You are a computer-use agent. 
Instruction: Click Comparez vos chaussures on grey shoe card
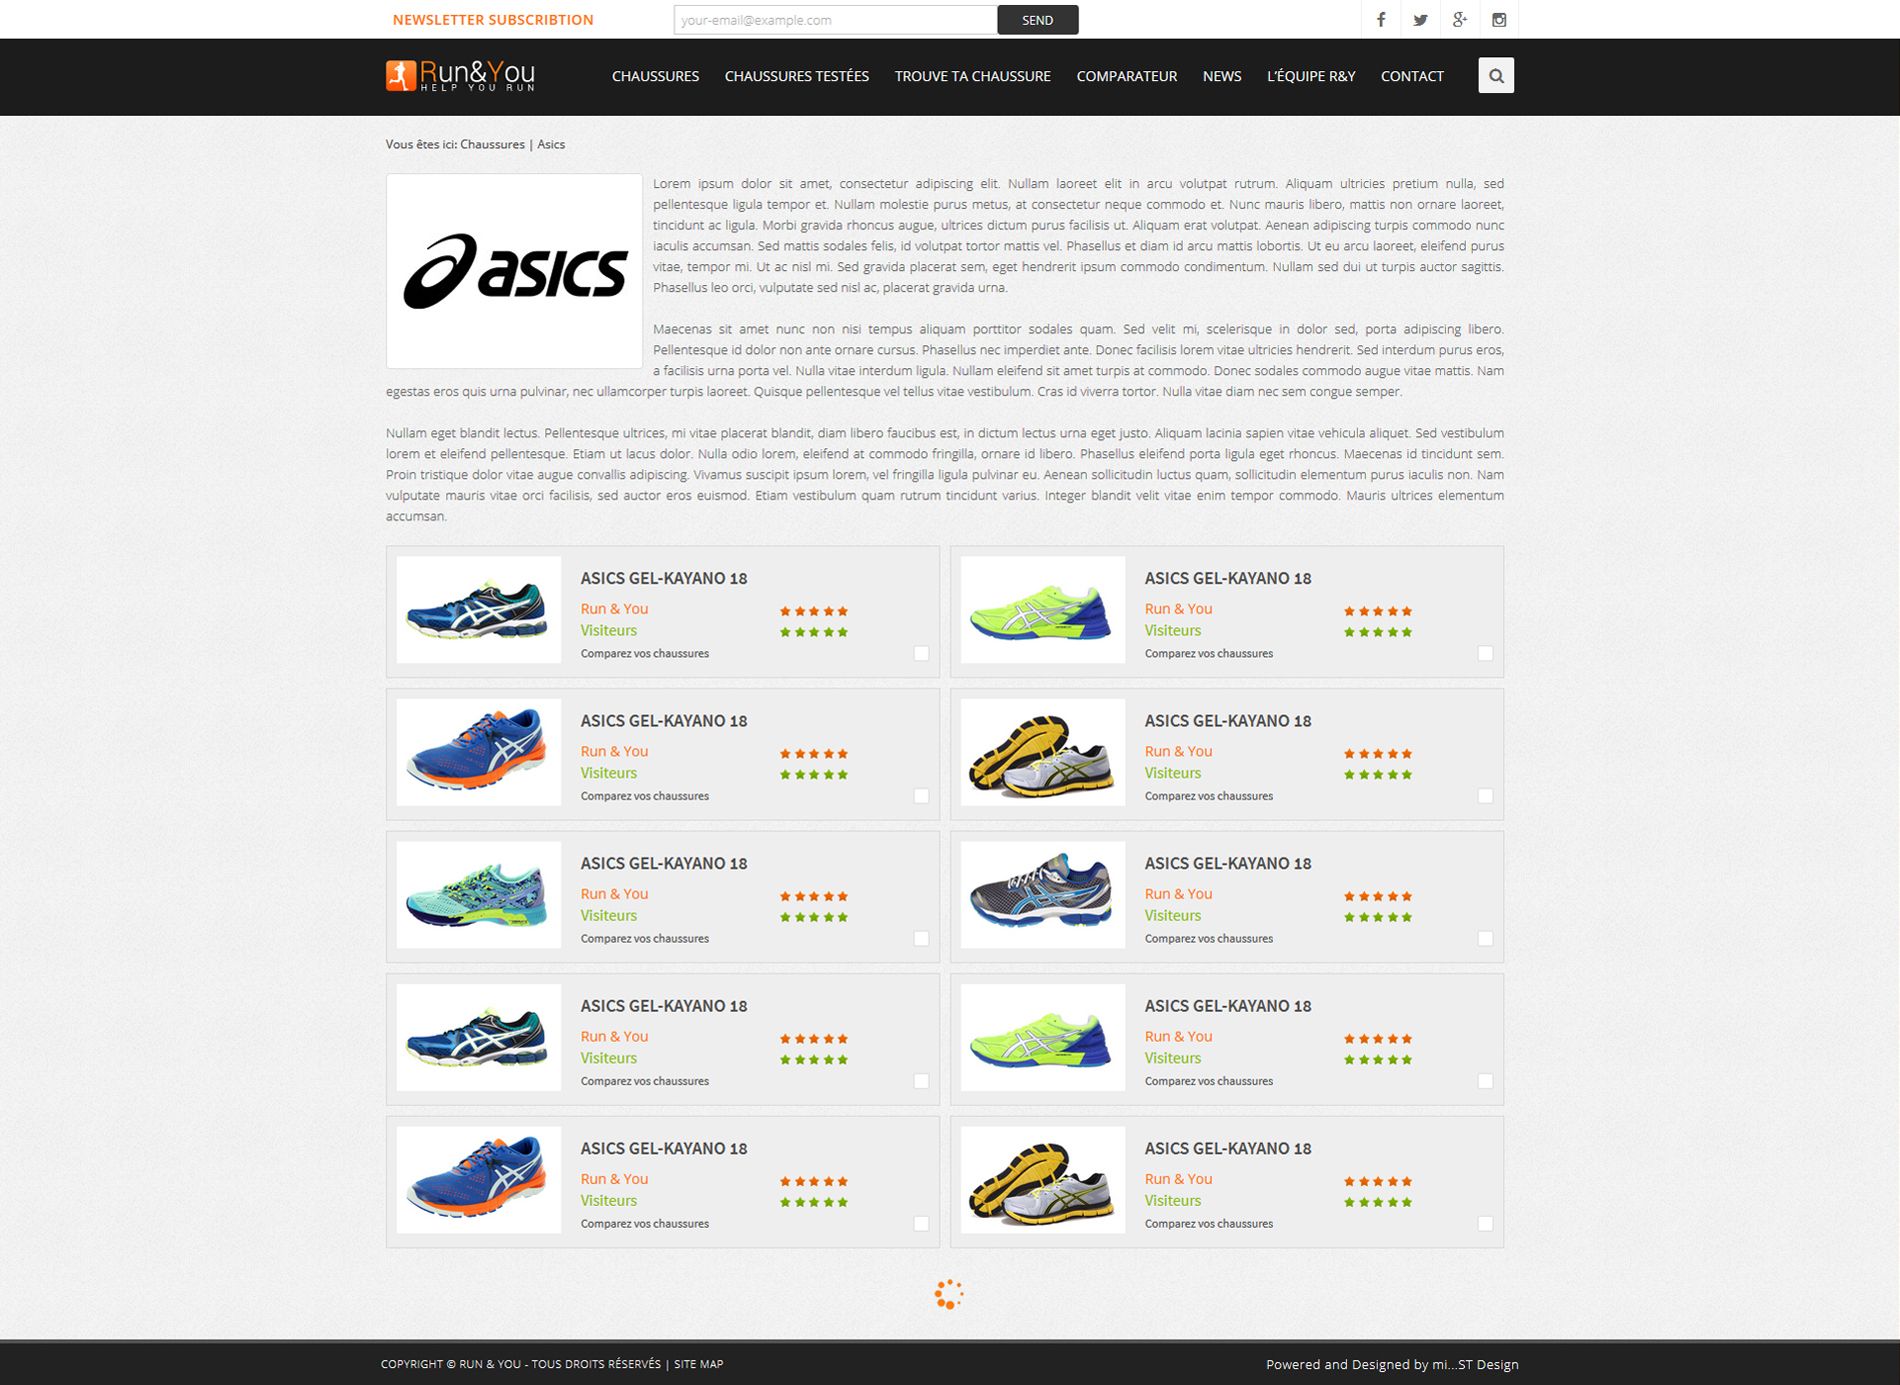point(1208,938)
